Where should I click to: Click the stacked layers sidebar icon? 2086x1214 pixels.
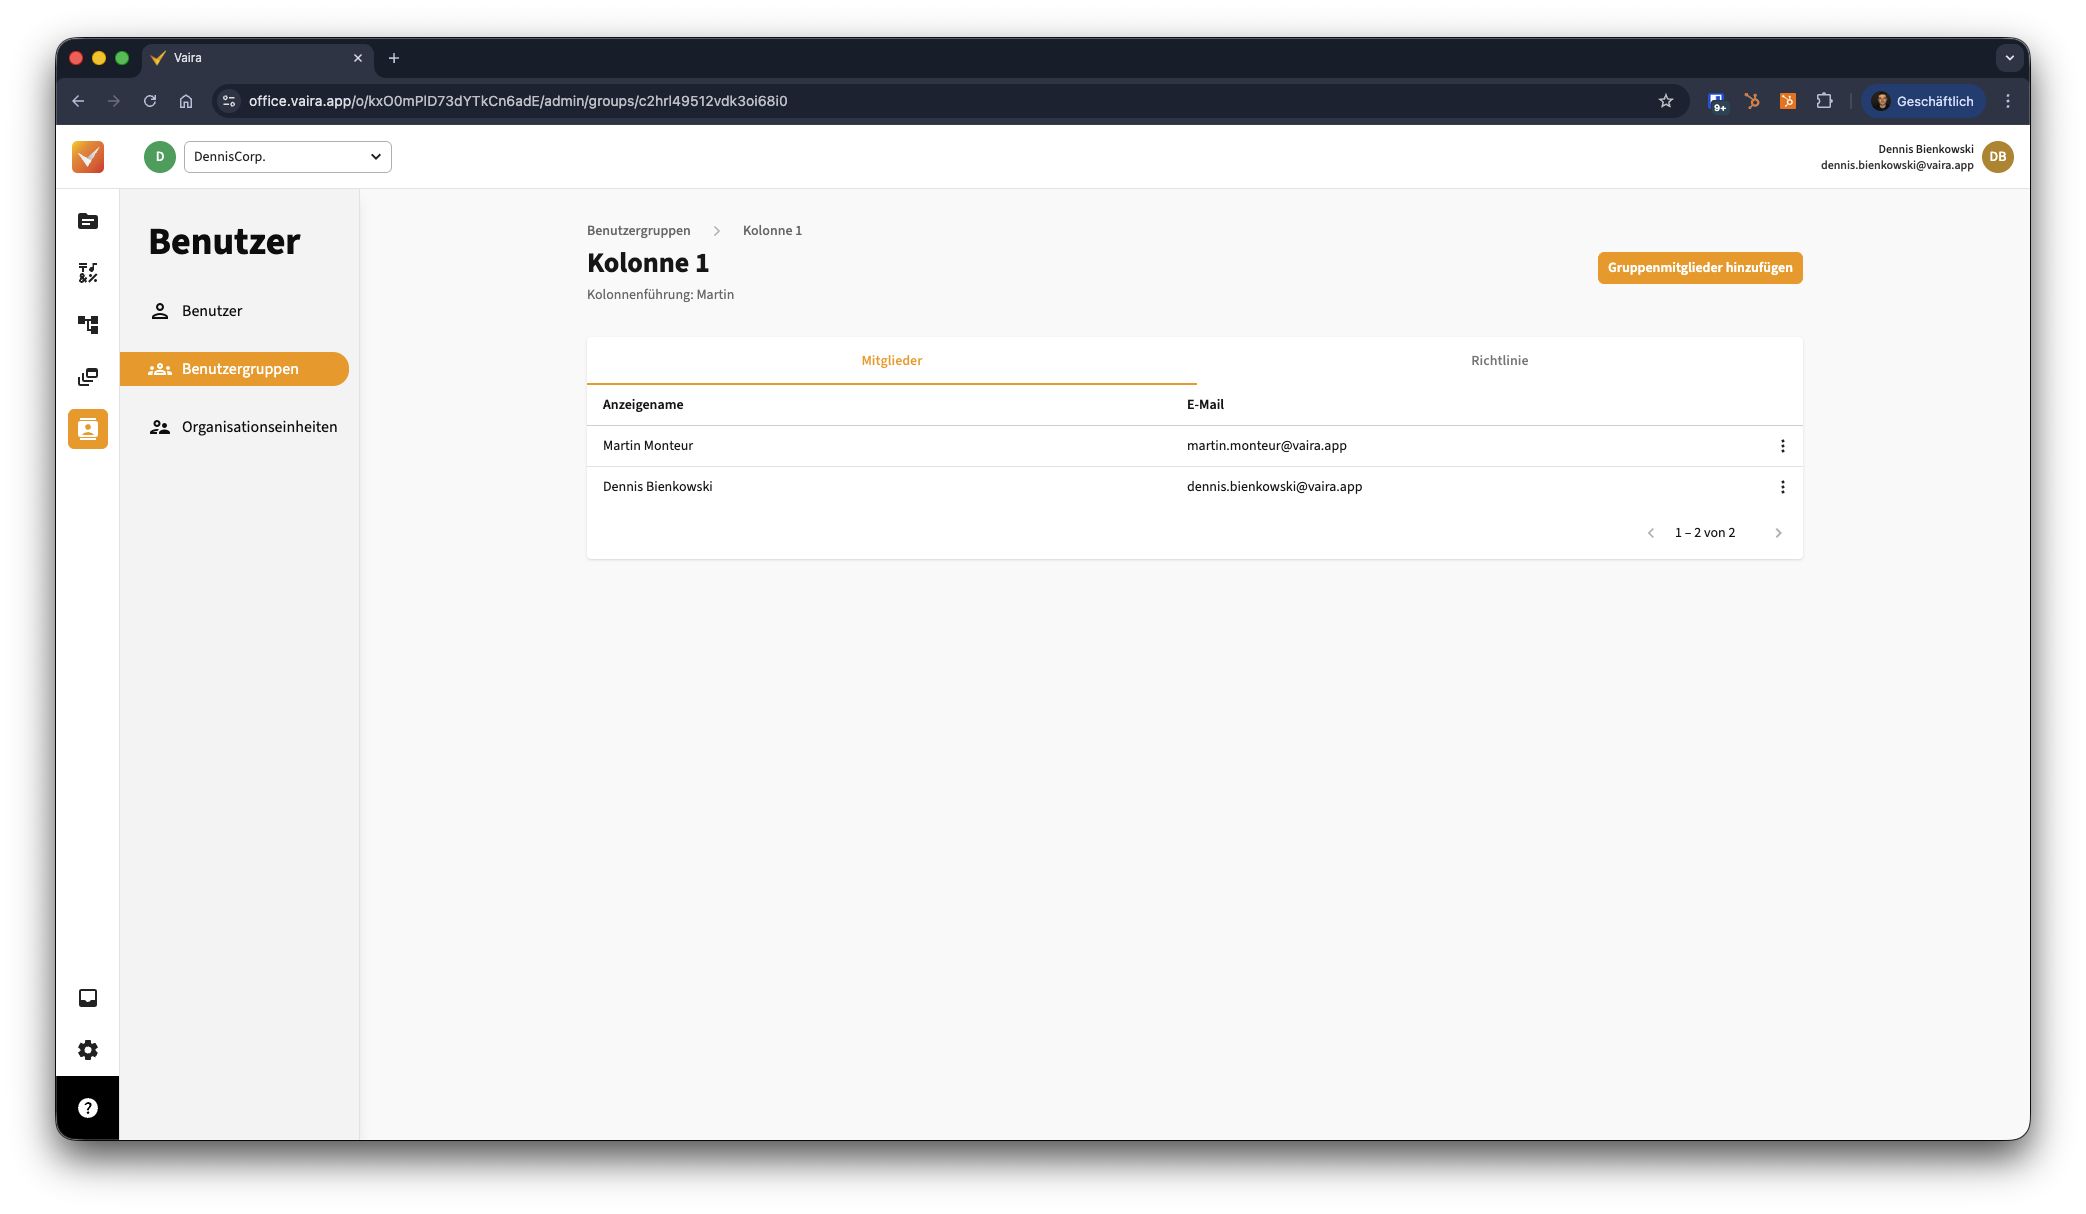(88, 377)
